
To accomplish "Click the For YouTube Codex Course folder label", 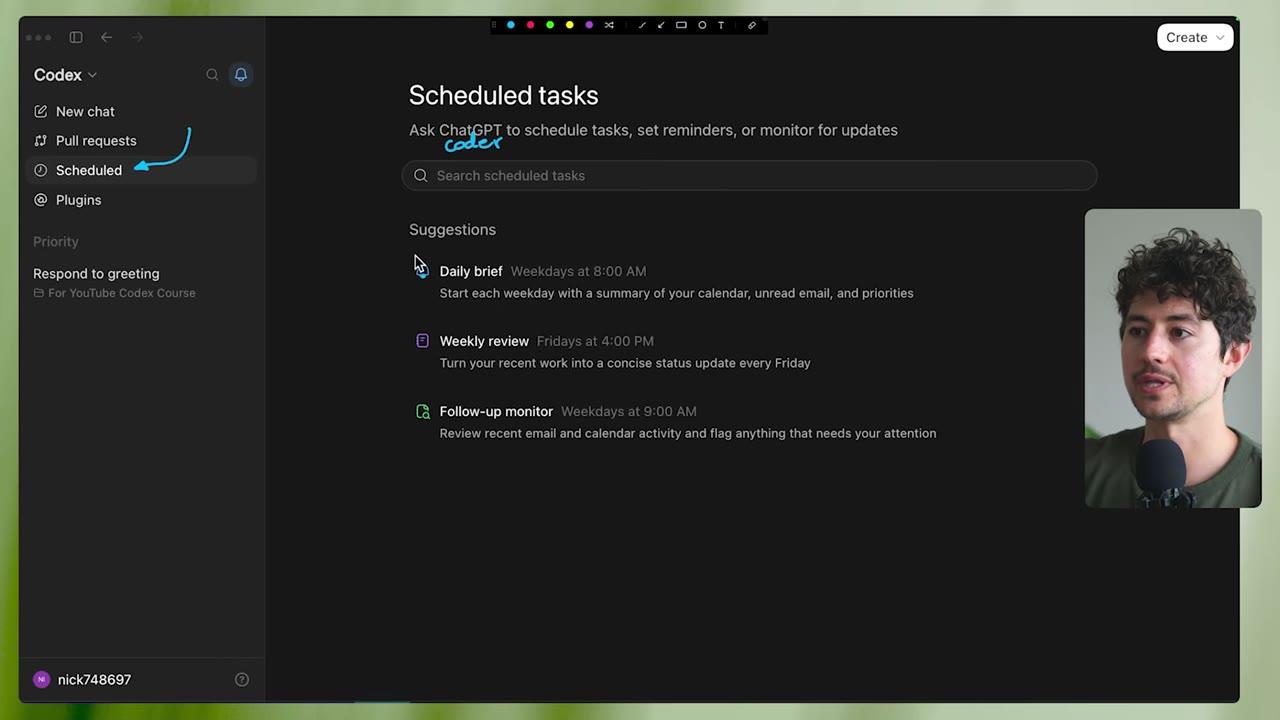I will [114, 293].
